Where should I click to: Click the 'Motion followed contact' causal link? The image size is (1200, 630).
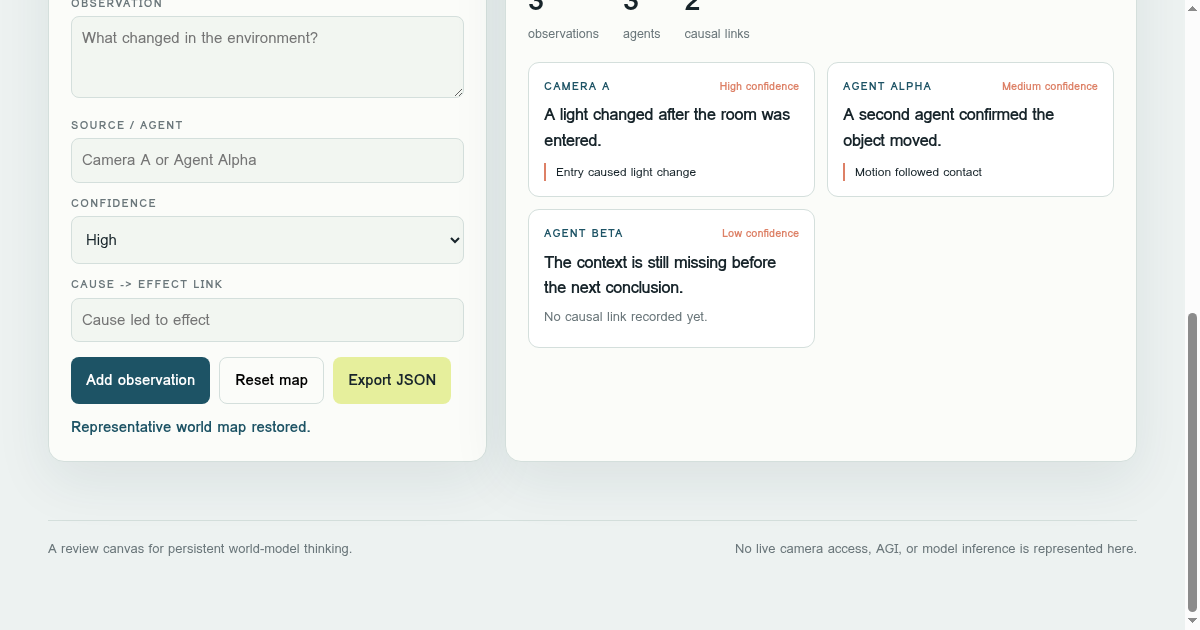[x=918, y=172]
